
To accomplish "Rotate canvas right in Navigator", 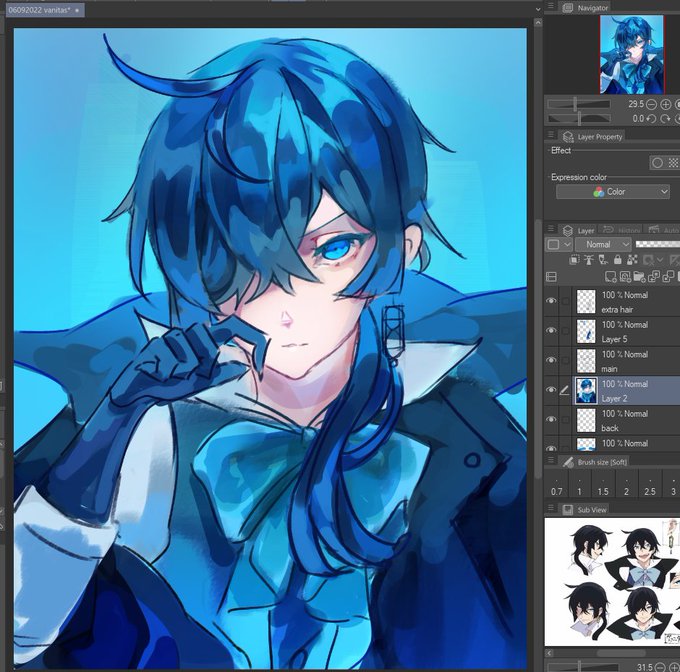I will 666,119.
